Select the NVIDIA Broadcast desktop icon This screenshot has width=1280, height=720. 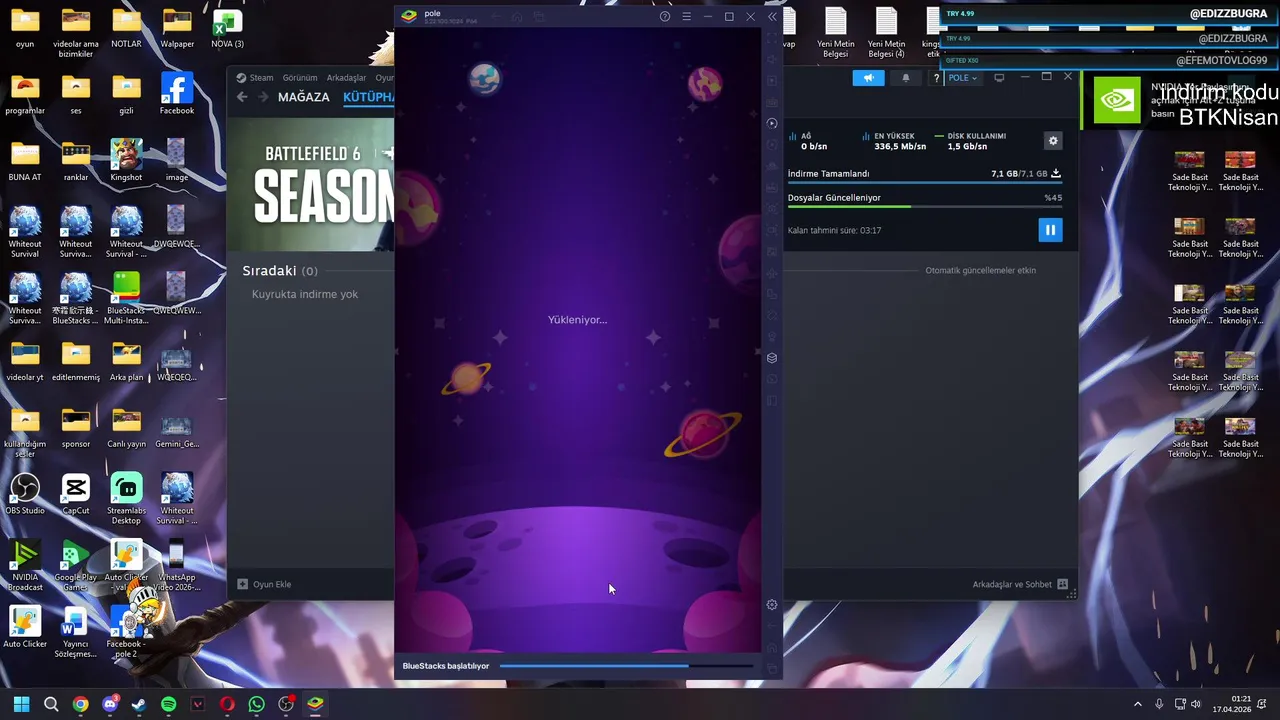(25, 566)
